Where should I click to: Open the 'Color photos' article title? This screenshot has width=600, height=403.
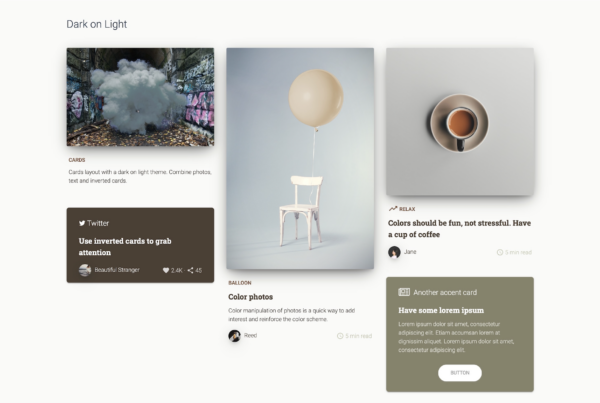(251, 297)
